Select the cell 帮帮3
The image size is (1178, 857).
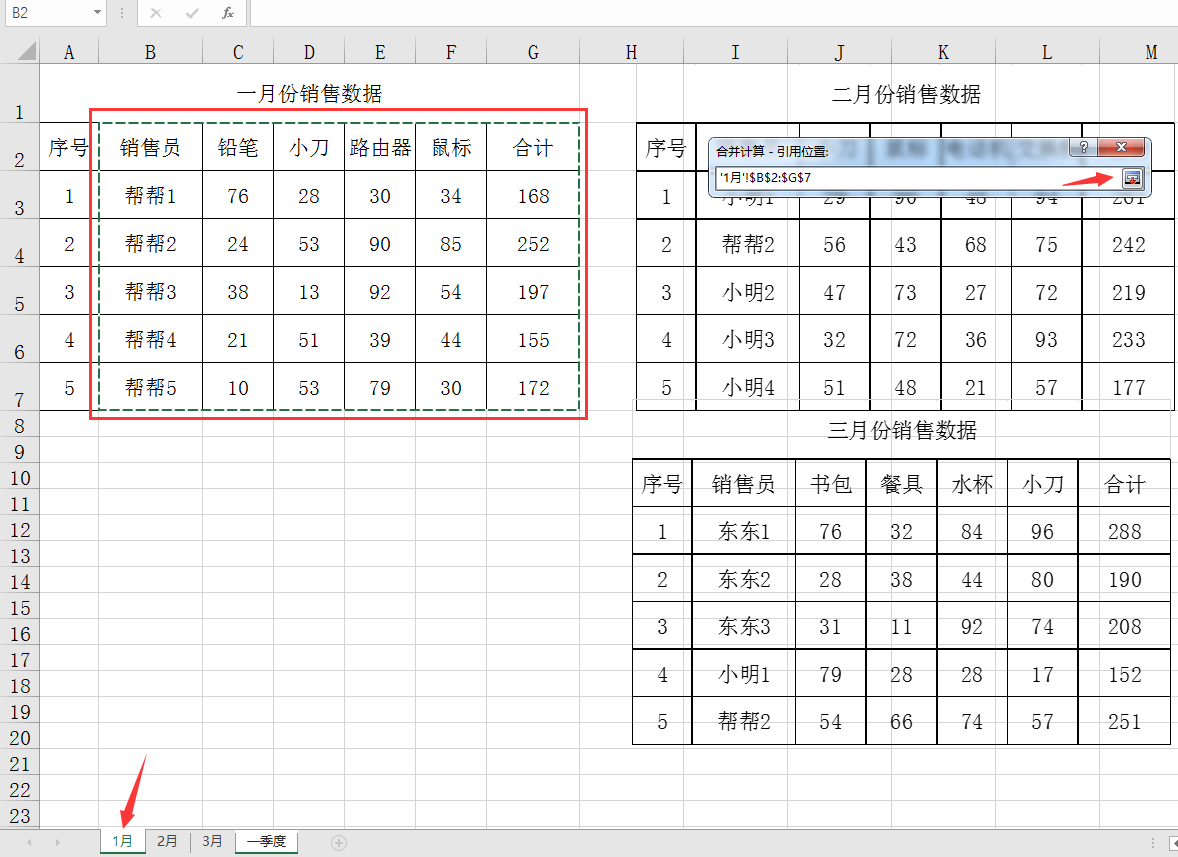point(150,291)
